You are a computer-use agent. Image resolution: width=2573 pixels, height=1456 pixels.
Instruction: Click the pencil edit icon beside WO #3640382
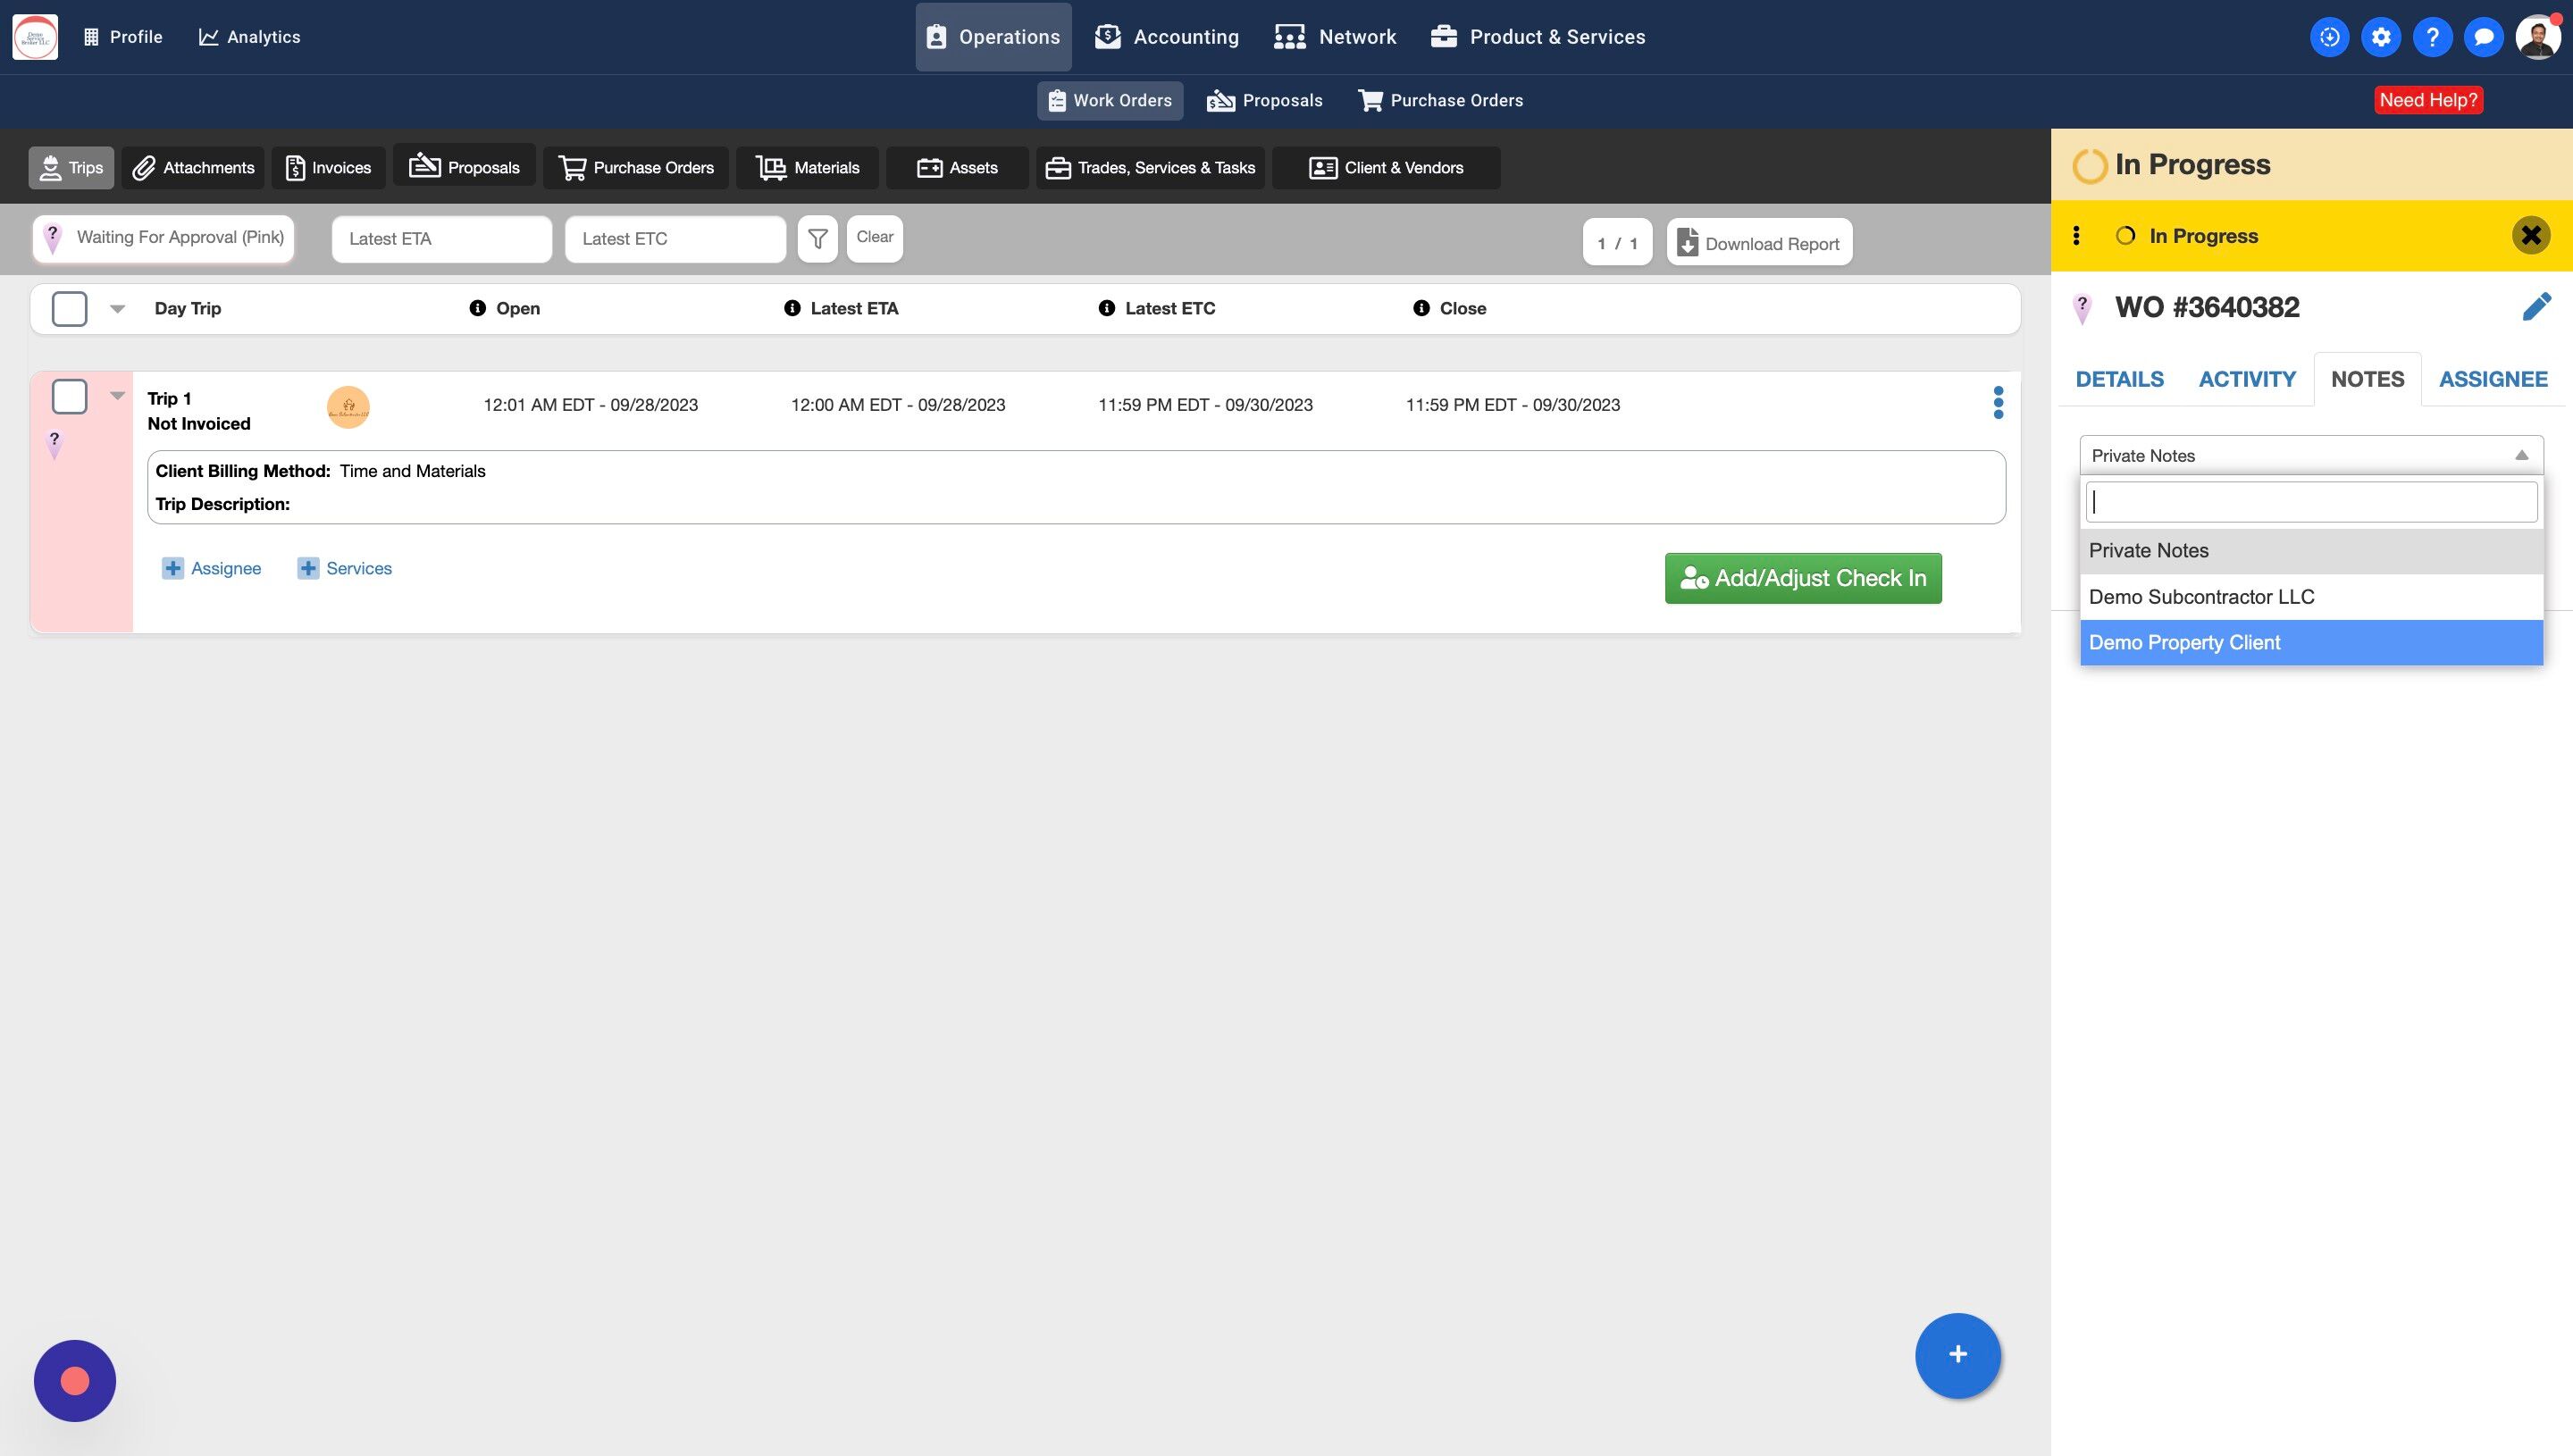pos(2536,307)
